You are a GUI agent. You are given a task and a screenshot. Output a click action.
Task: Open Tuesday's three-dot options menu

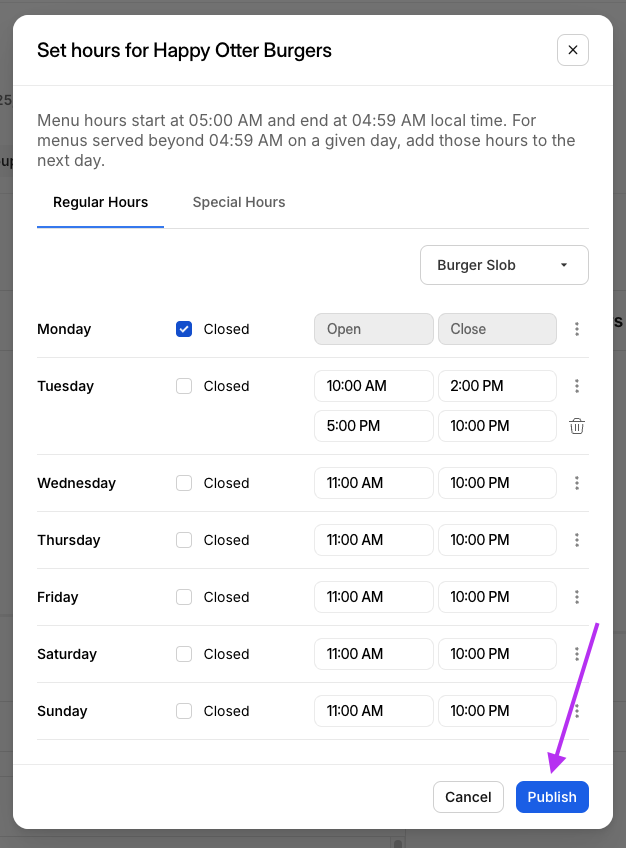pyautogui.click(x=577, y=386)
